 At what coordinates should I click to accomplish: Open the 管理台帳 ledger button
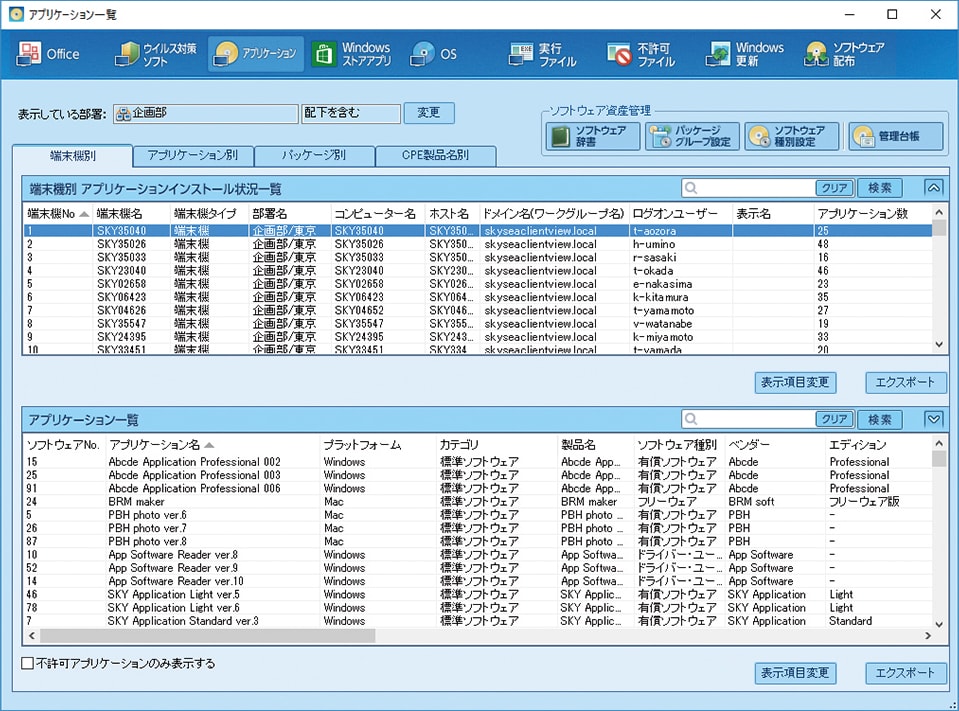click(x=896, y=136)
